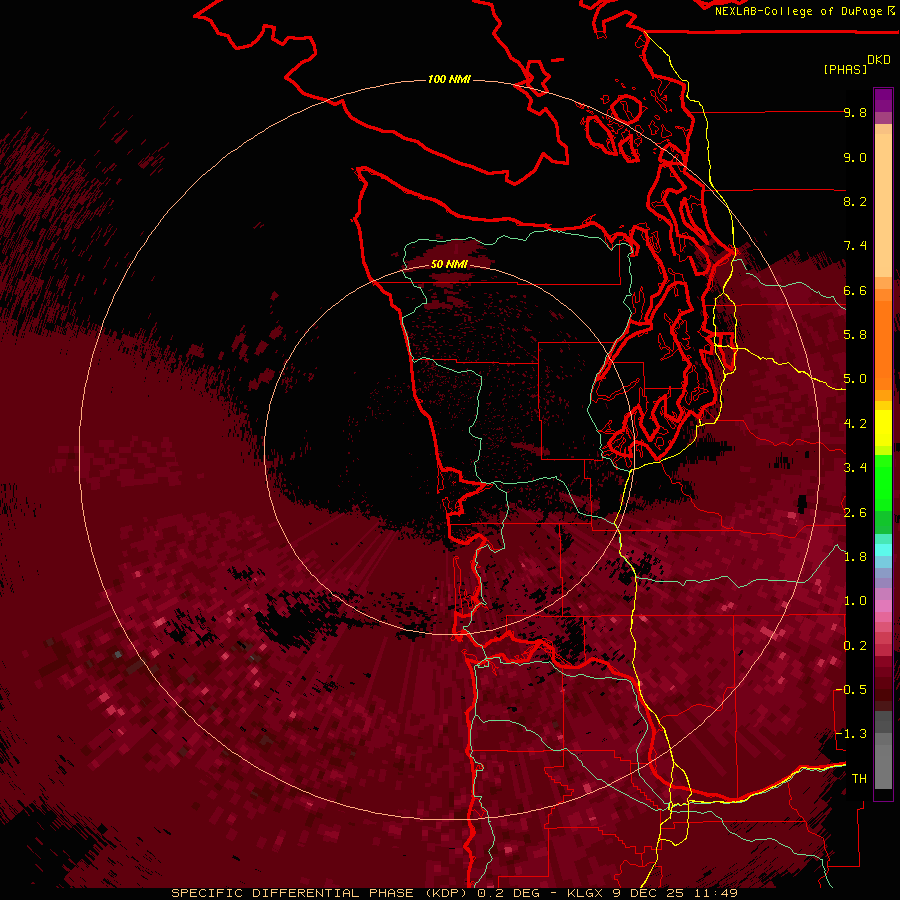Click the 6.6 color scale value
The image size is (900, 900).
point(855,291)
